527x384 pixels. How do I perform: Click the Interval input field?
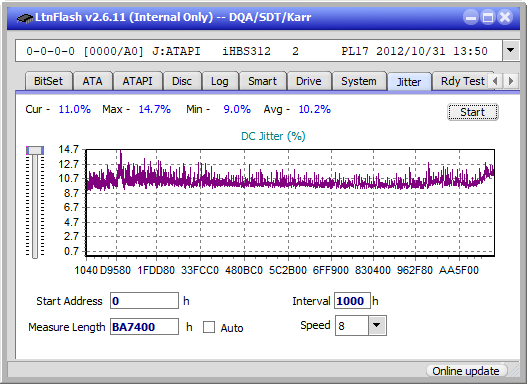click(352, 301)
